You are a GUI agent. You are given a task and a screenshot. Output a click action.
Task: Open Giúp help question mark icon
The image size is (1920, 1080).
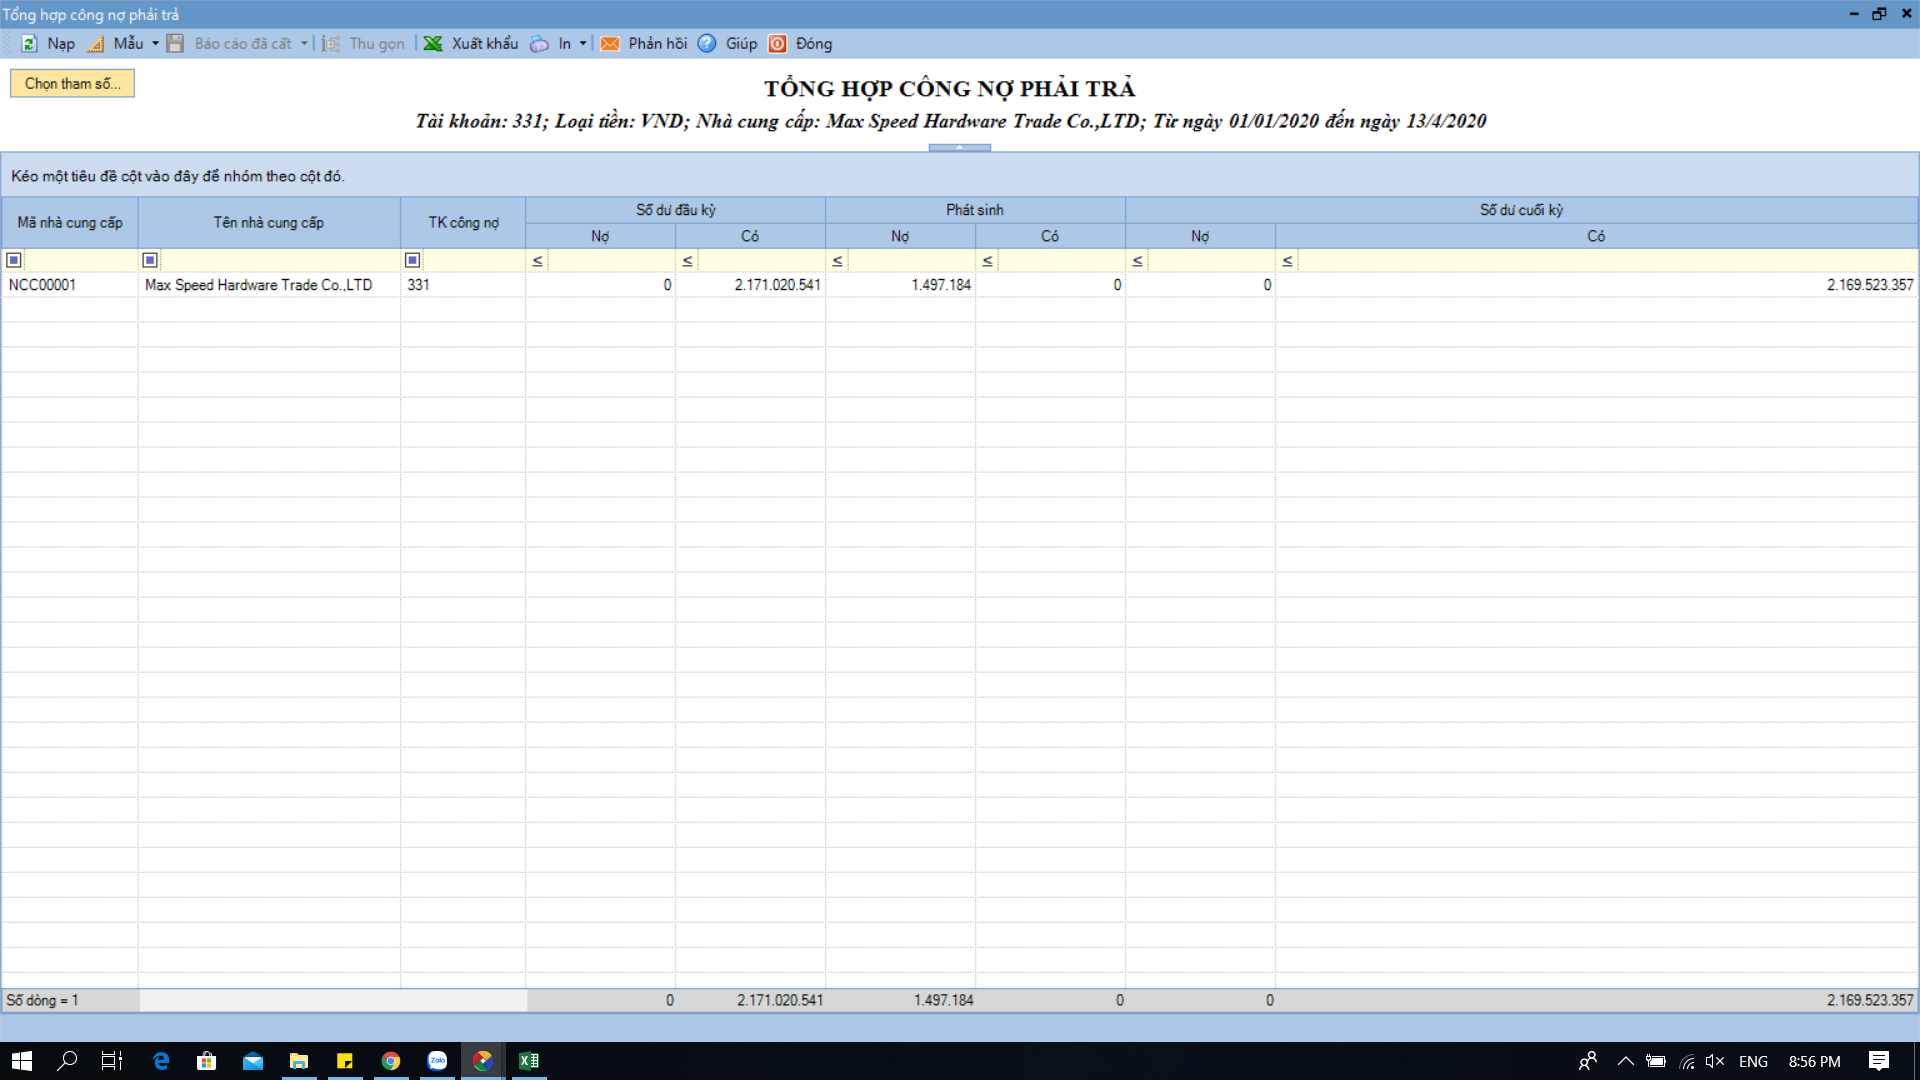click(707, 44)
